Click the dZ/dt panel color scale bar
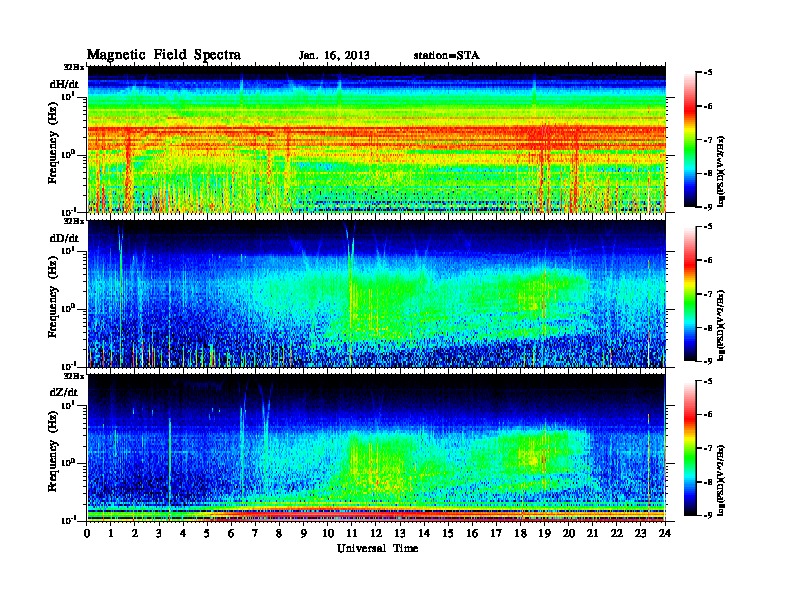Image resolution: width=792 pixels, height=612 pixels. [x=689, y=448]
